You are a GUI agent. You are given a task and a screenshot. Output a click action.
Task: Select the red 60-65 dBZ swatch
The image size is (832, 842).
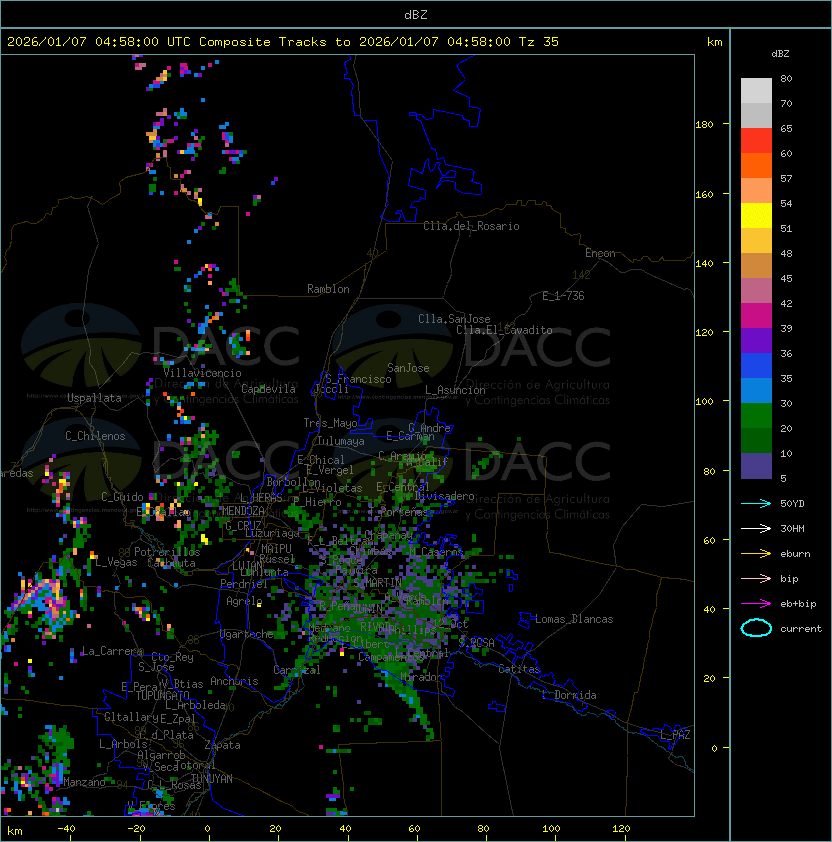[x=756, y=141]
